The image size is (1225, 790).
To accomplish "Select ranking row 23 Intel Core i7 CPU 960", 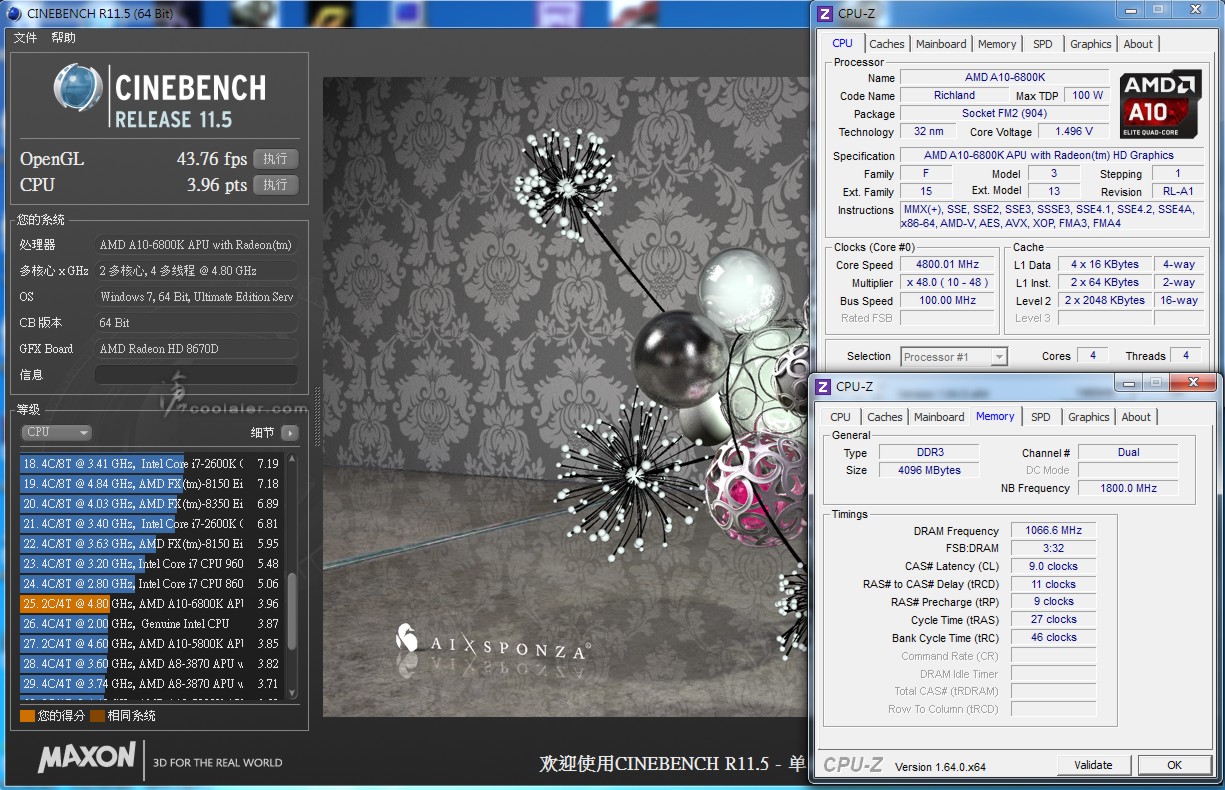I will pos(152,564).
